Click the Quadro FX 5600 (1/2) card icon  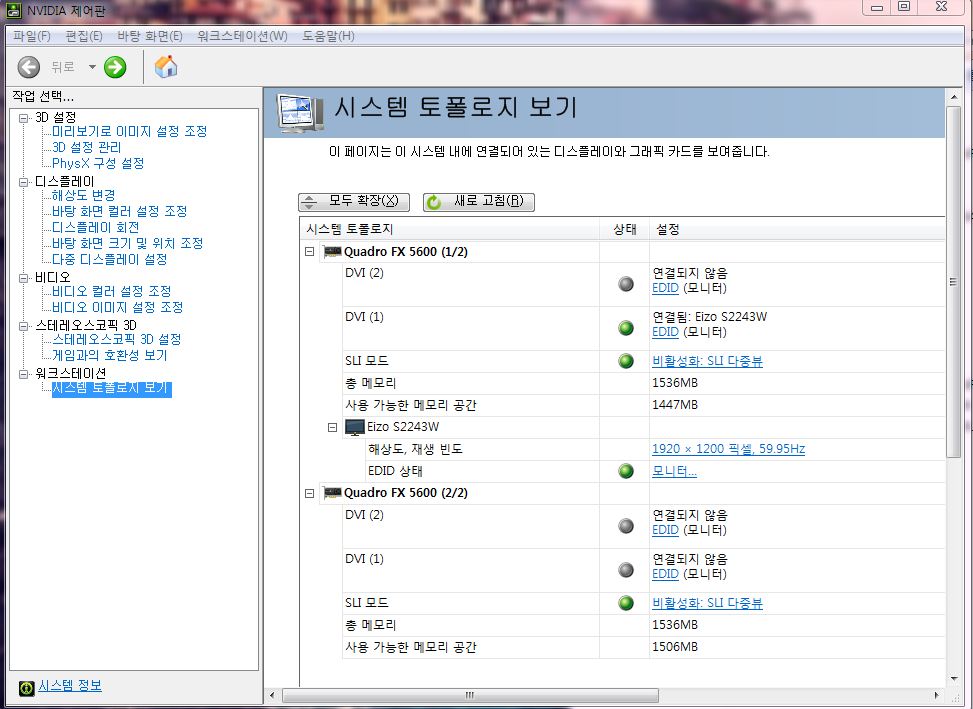[333, 252]
